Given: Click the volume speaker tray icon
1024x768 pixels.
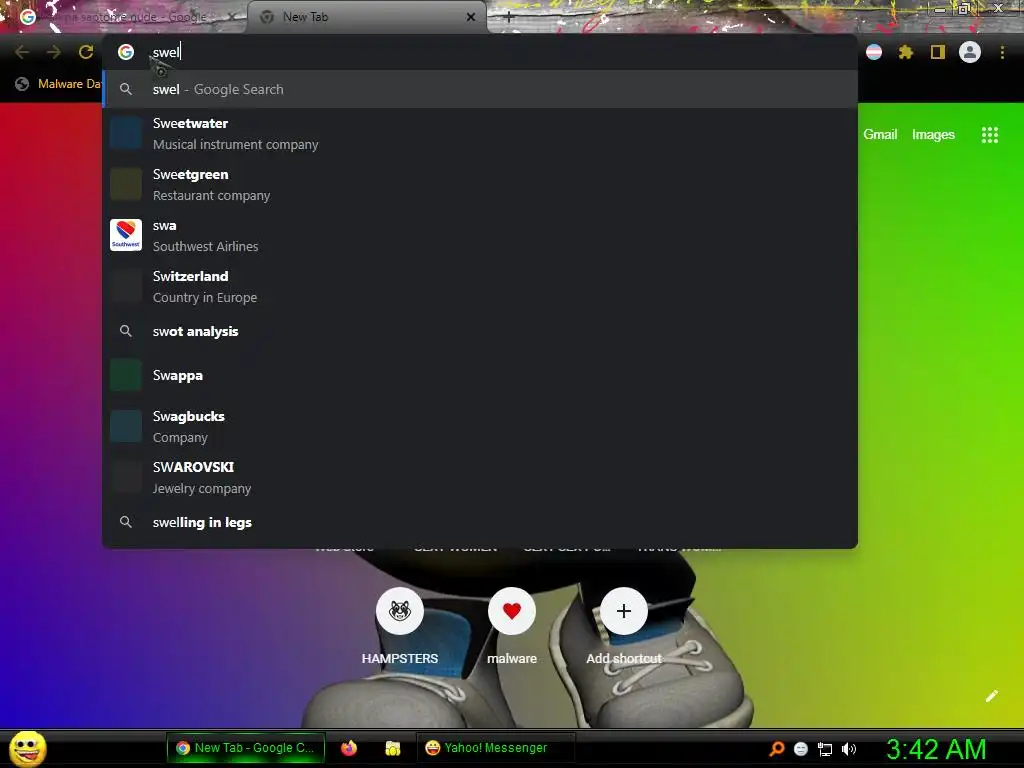Looking at the screenshot, I should point(848,749).
